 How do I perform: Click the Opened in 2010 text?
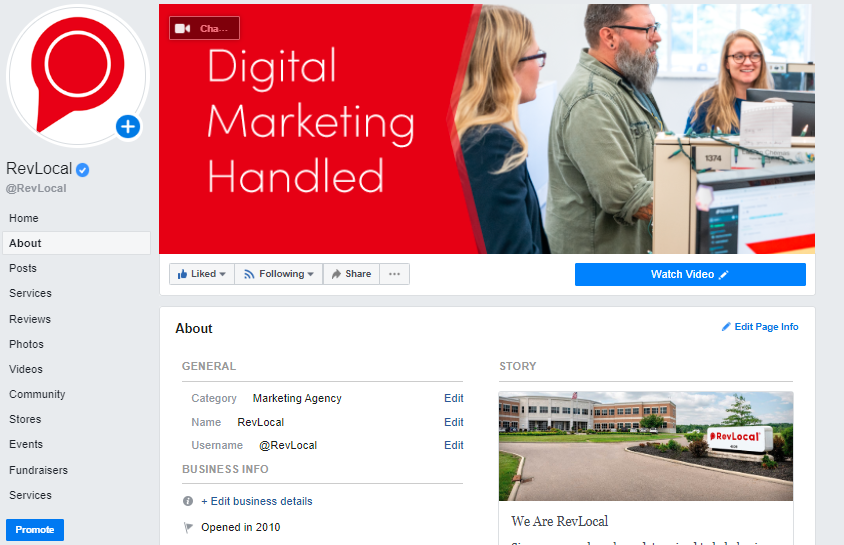click(x=241, y=527)
